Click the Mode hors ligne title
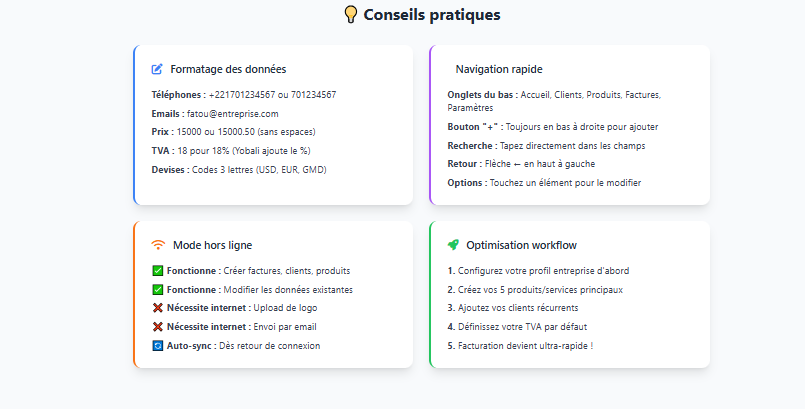Screen dimensions: 805x409 [x=213, y=245]
